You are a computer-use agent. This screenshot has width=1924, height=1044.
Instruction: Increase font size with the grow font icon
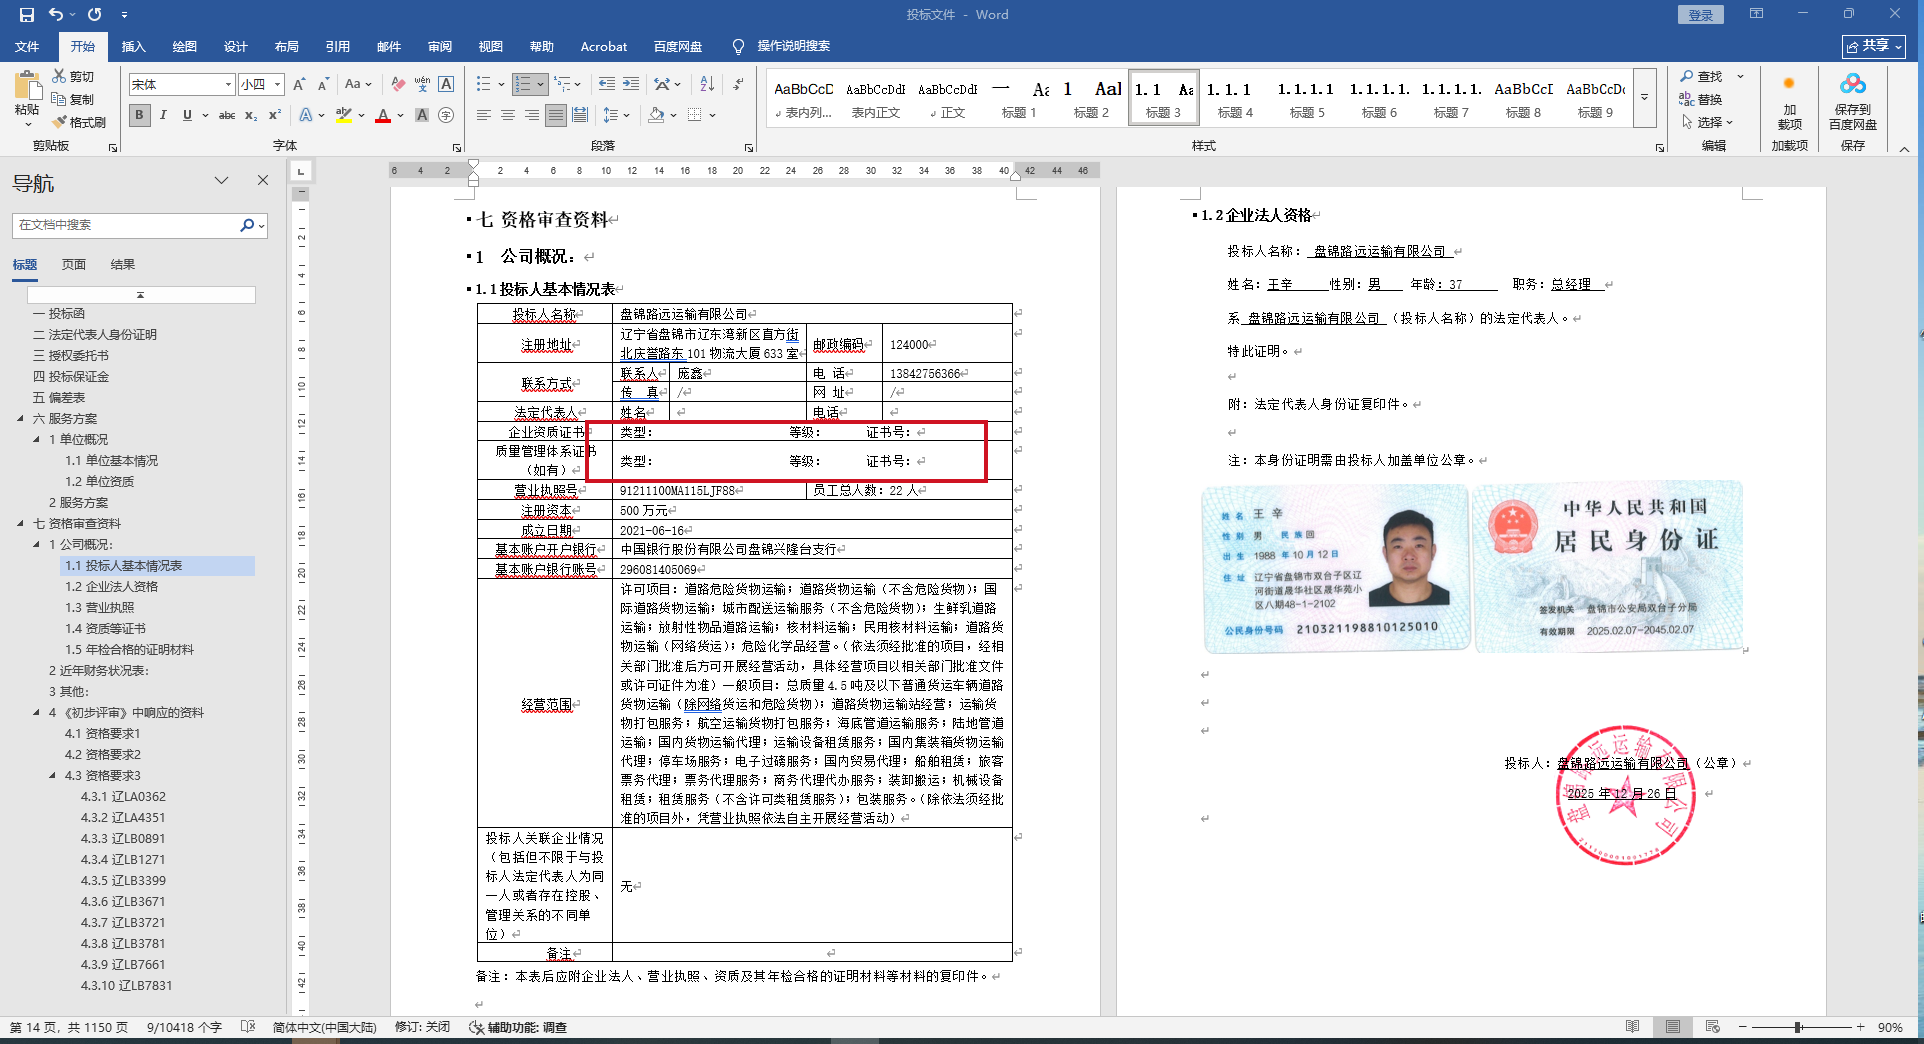coord(300,85)
